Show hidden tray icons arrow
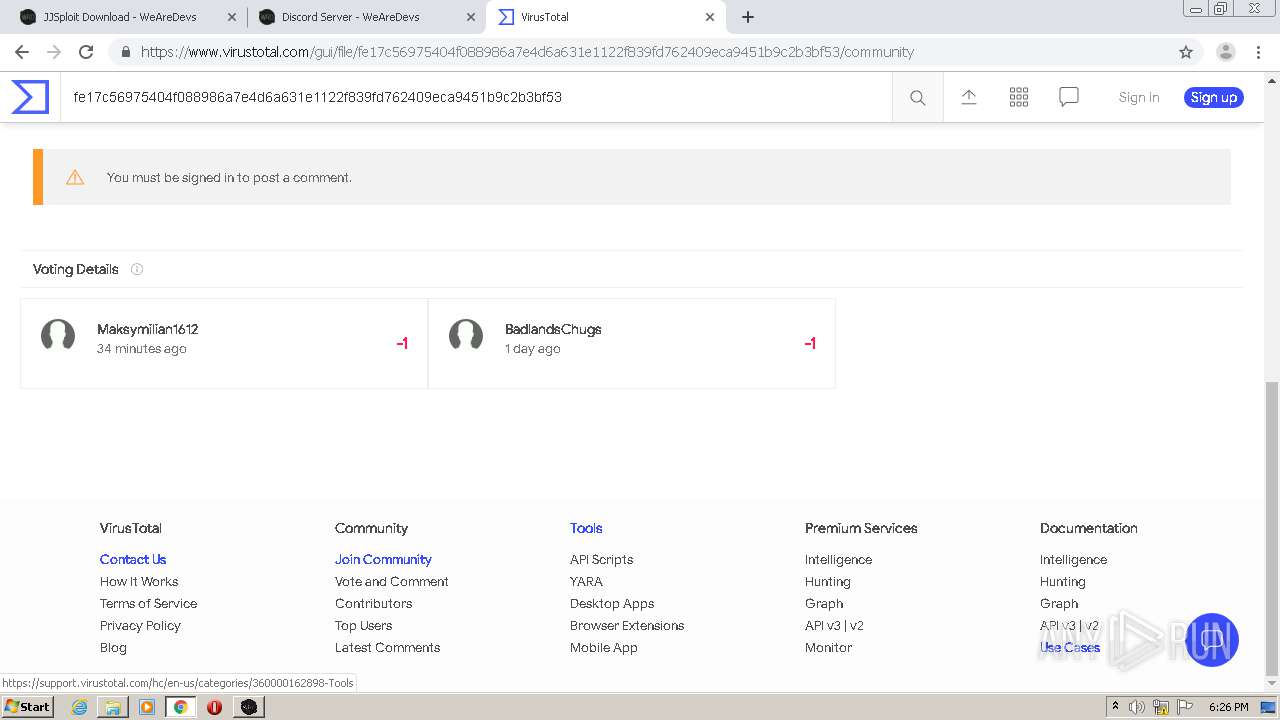Image resolution: width=1280 pixels, height=720 pixels. pos(1115,706)
